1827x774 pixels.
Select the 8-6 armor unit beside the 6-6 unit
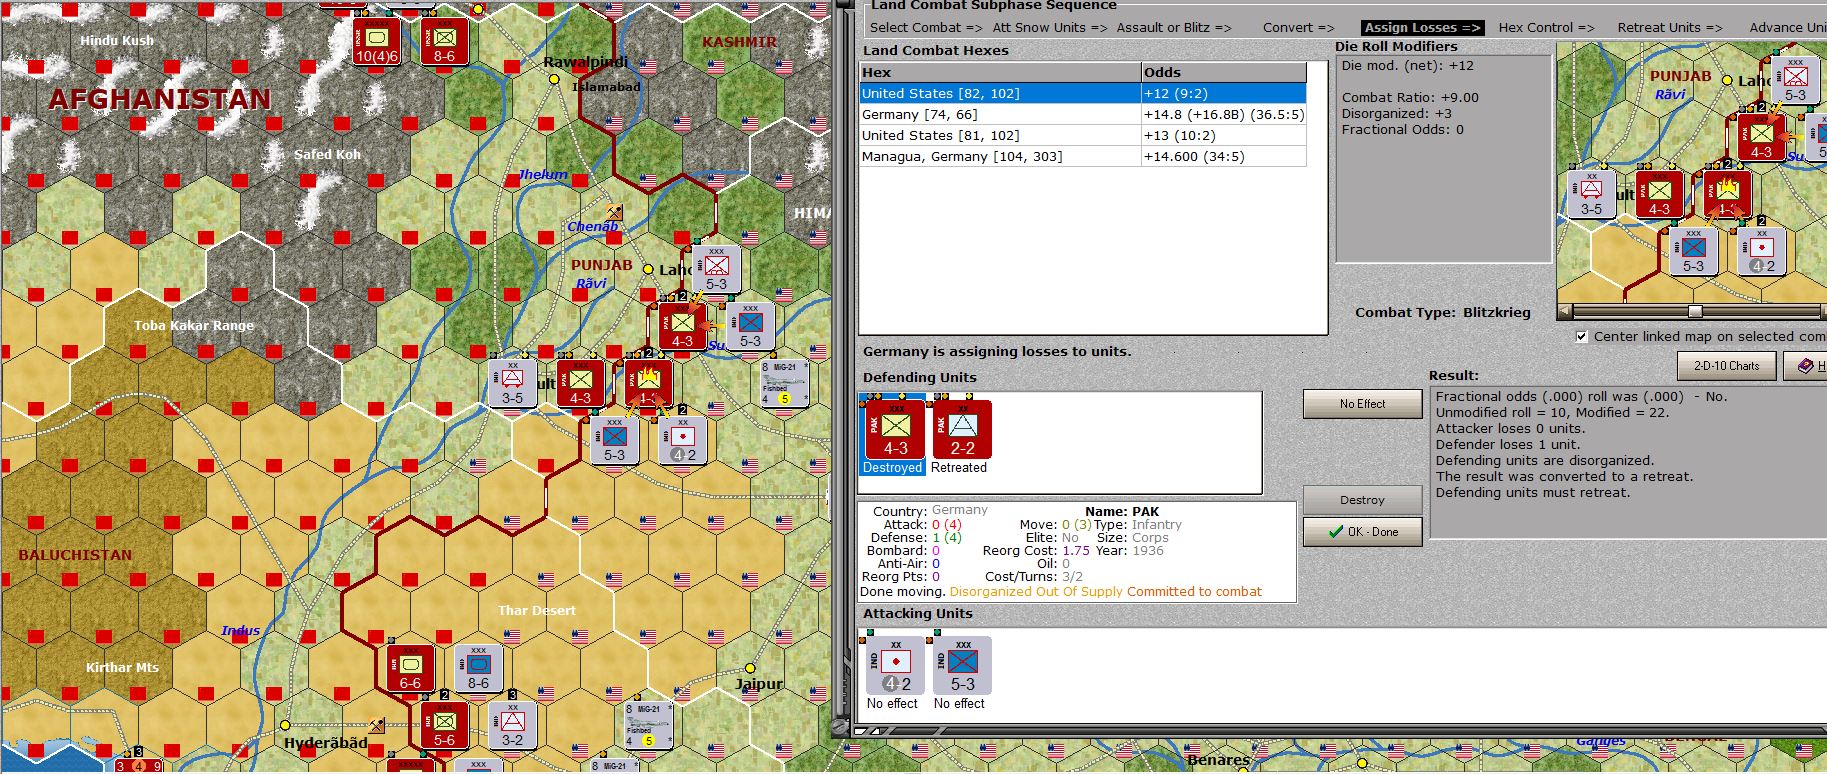coord(478,668)
